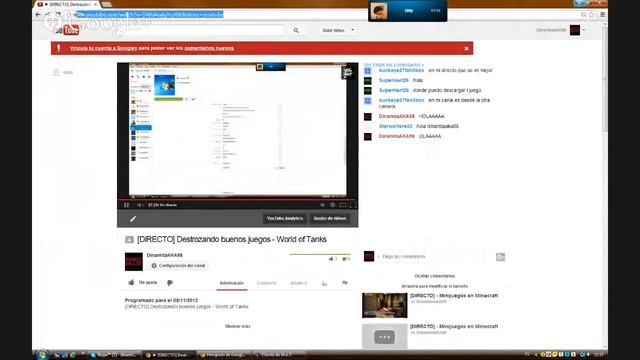Open Windows Start orb

42,355
